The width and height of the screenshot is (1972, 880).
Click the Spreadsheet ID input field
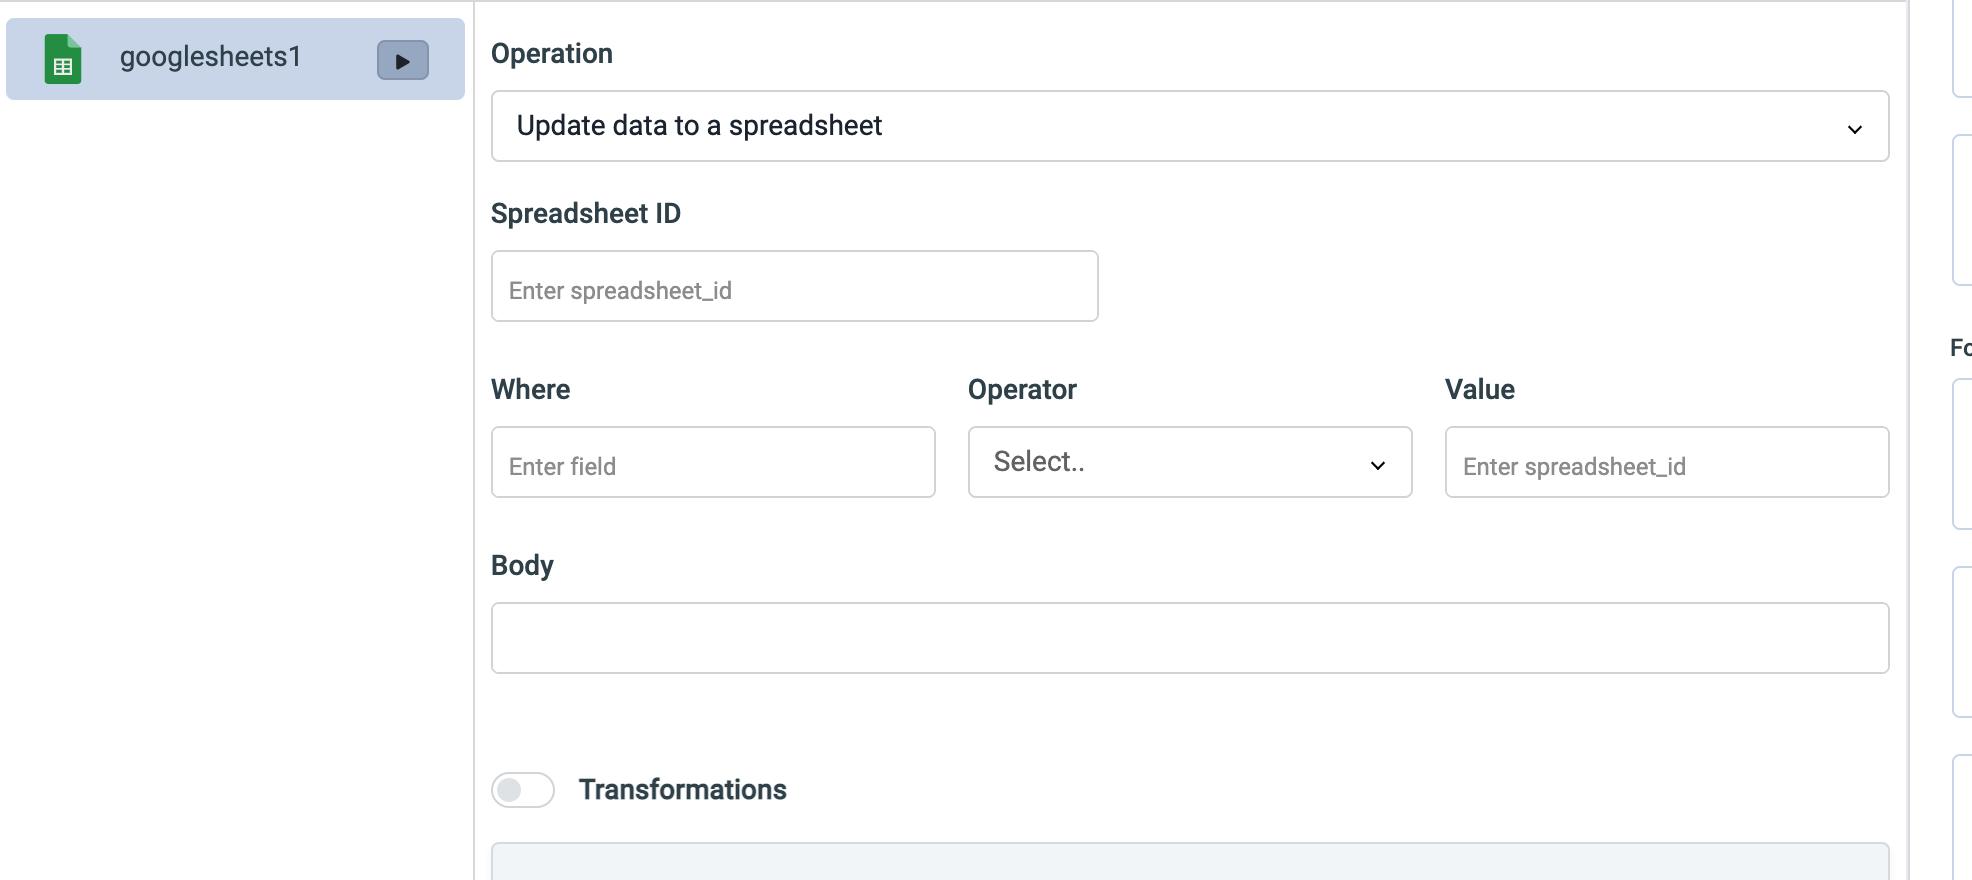coord(794,286)
